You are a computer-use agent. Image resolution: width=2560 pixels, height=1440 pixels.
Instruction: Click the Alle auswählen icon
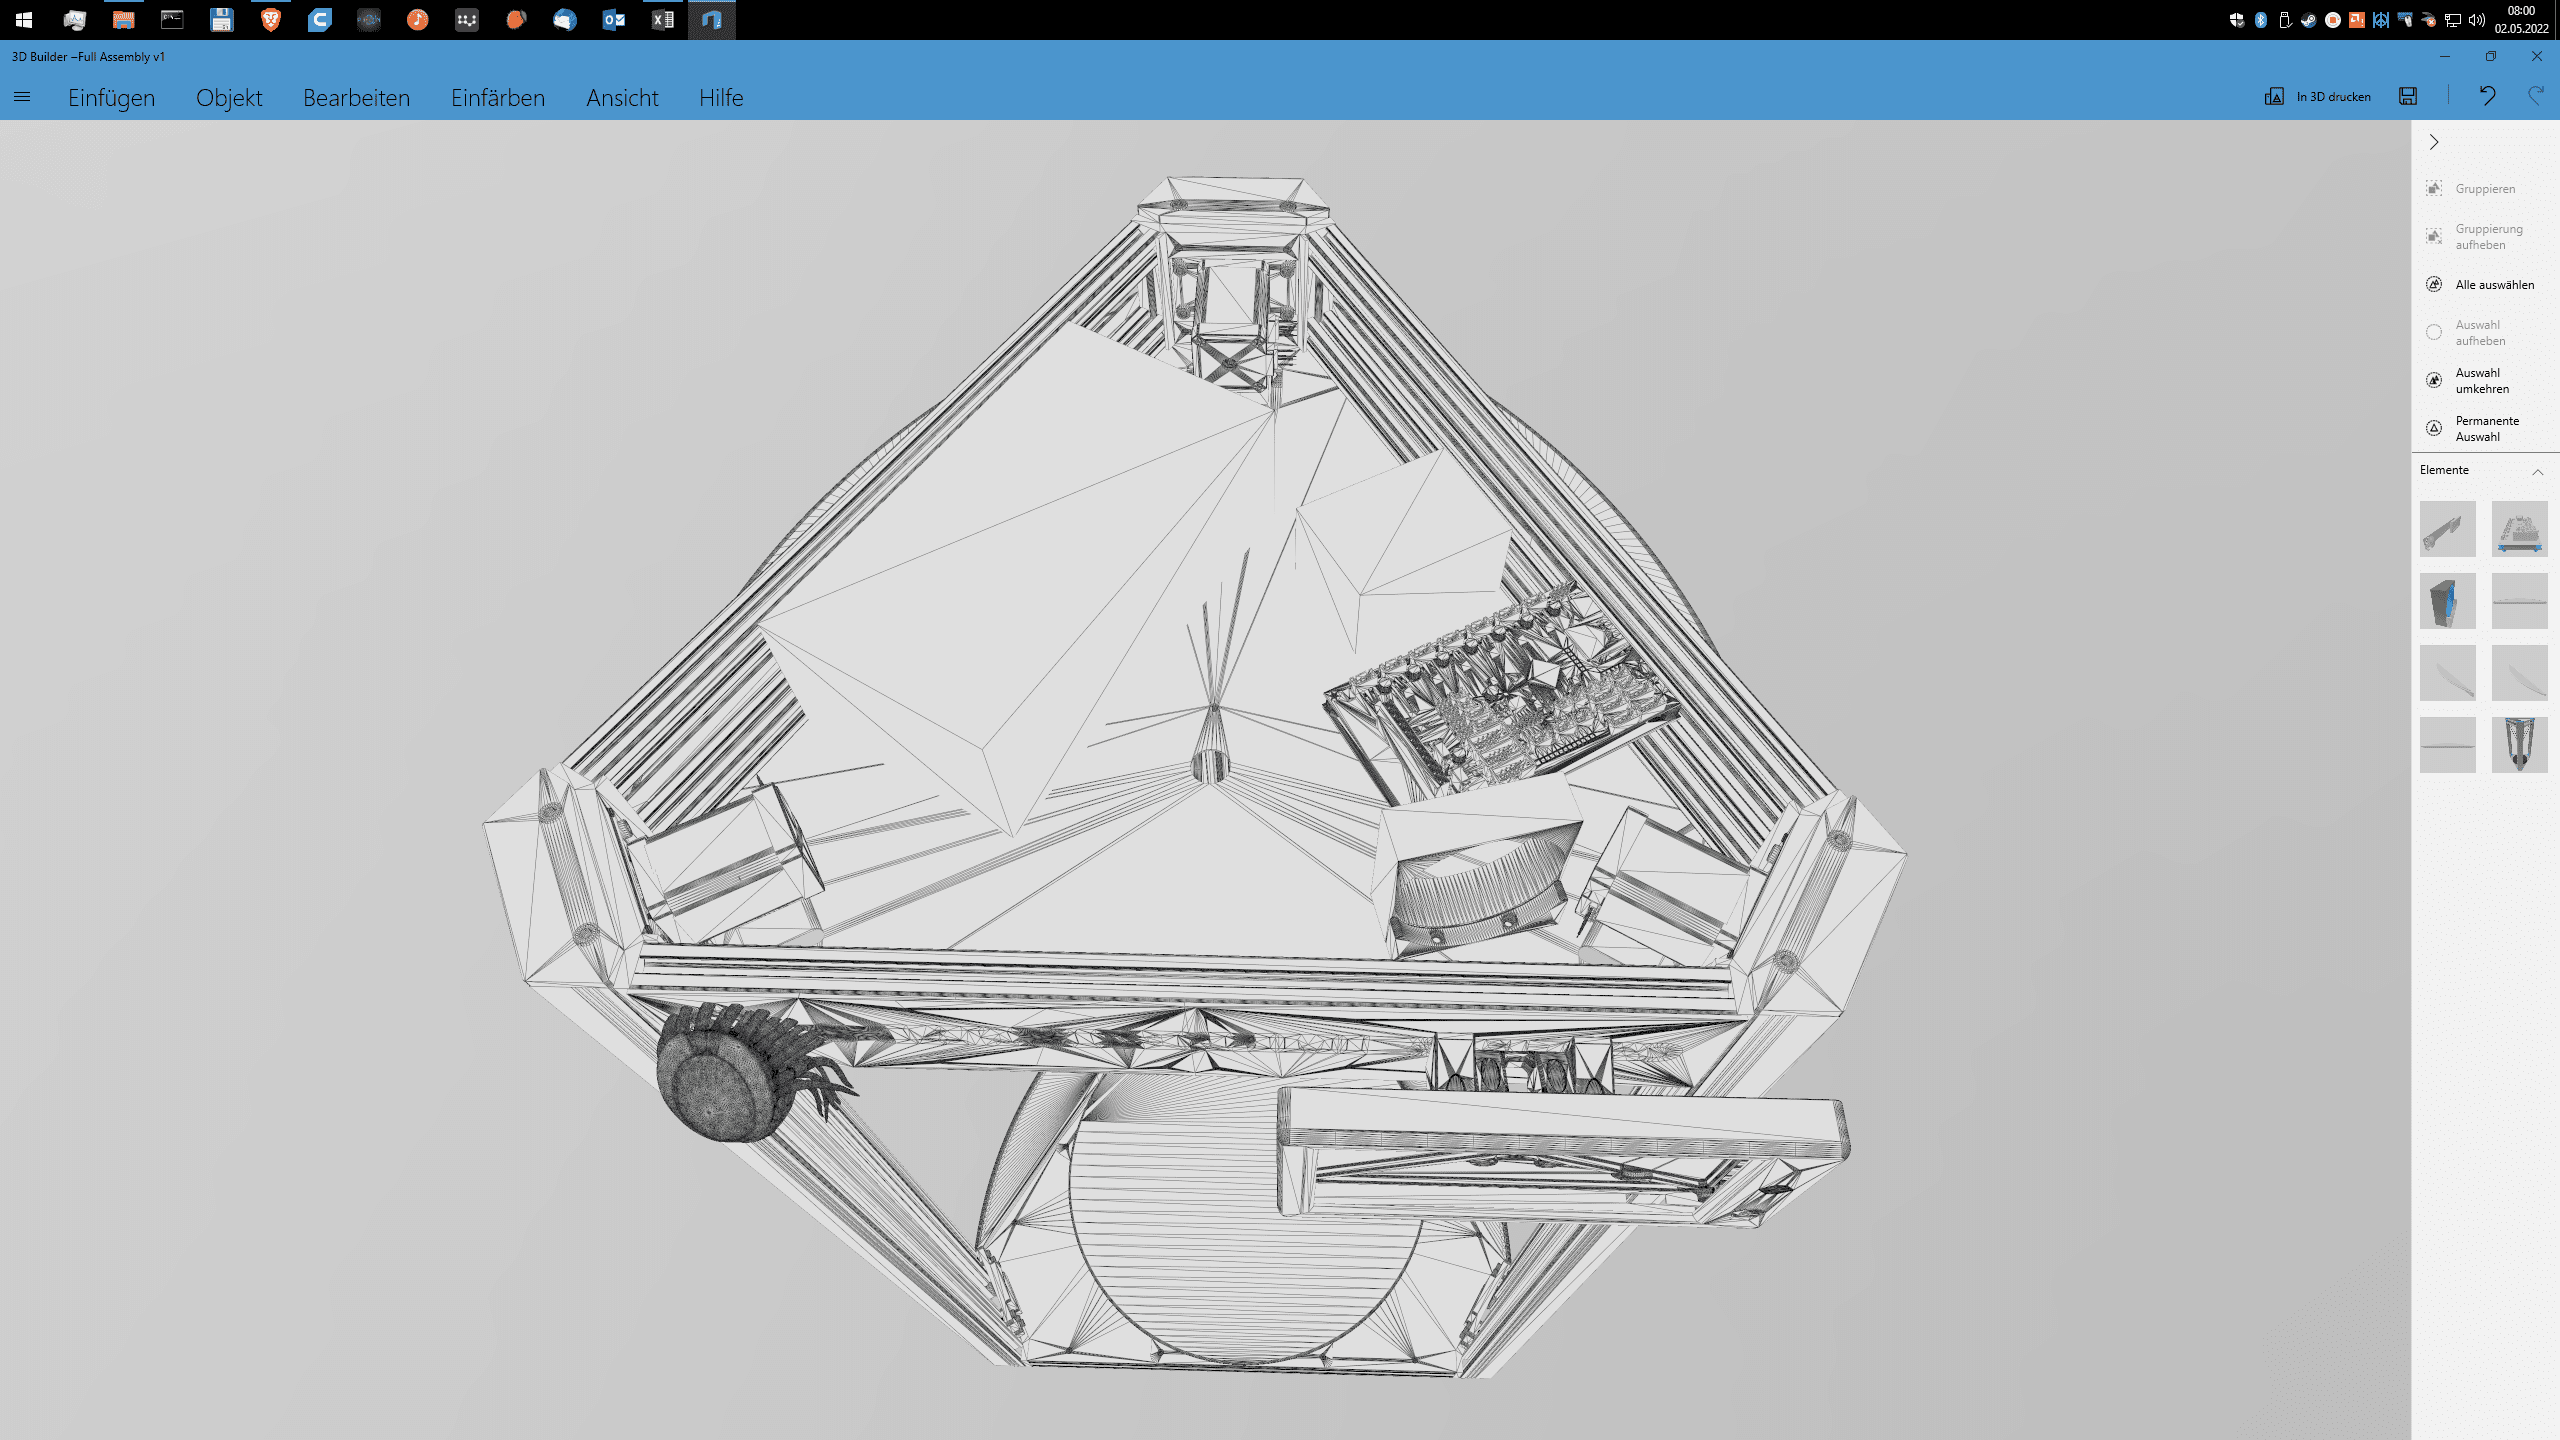coord(2434,285)
